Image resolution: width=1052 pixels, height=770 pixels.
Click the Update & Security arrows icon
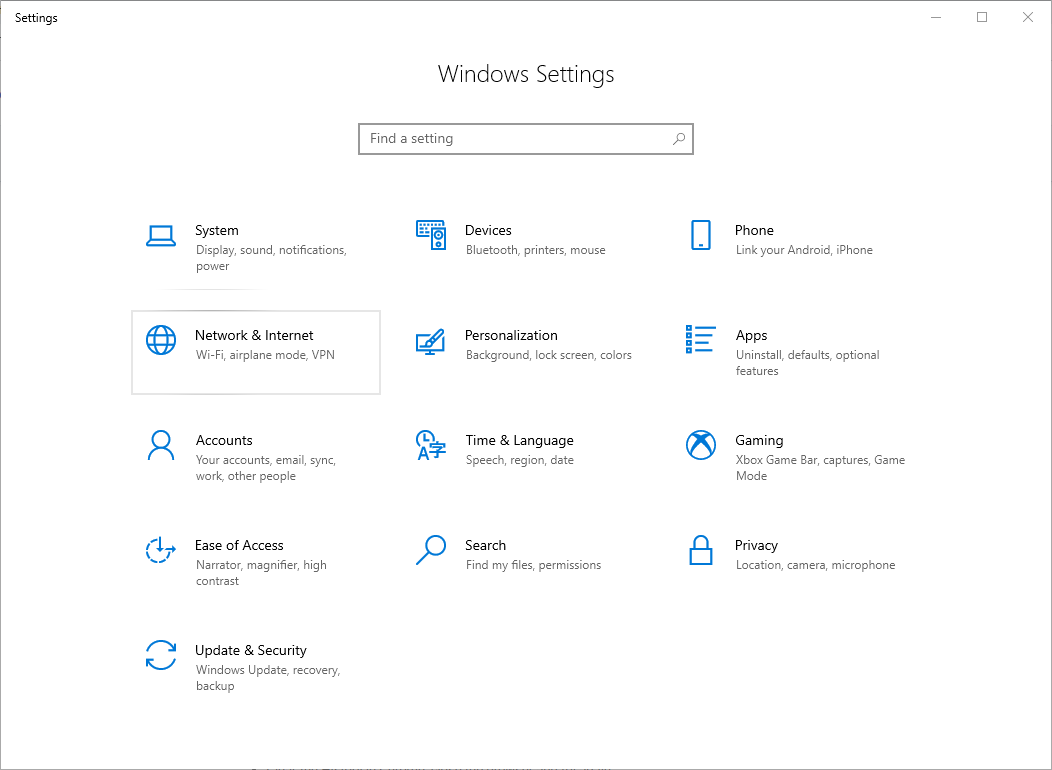coord(161,655)
